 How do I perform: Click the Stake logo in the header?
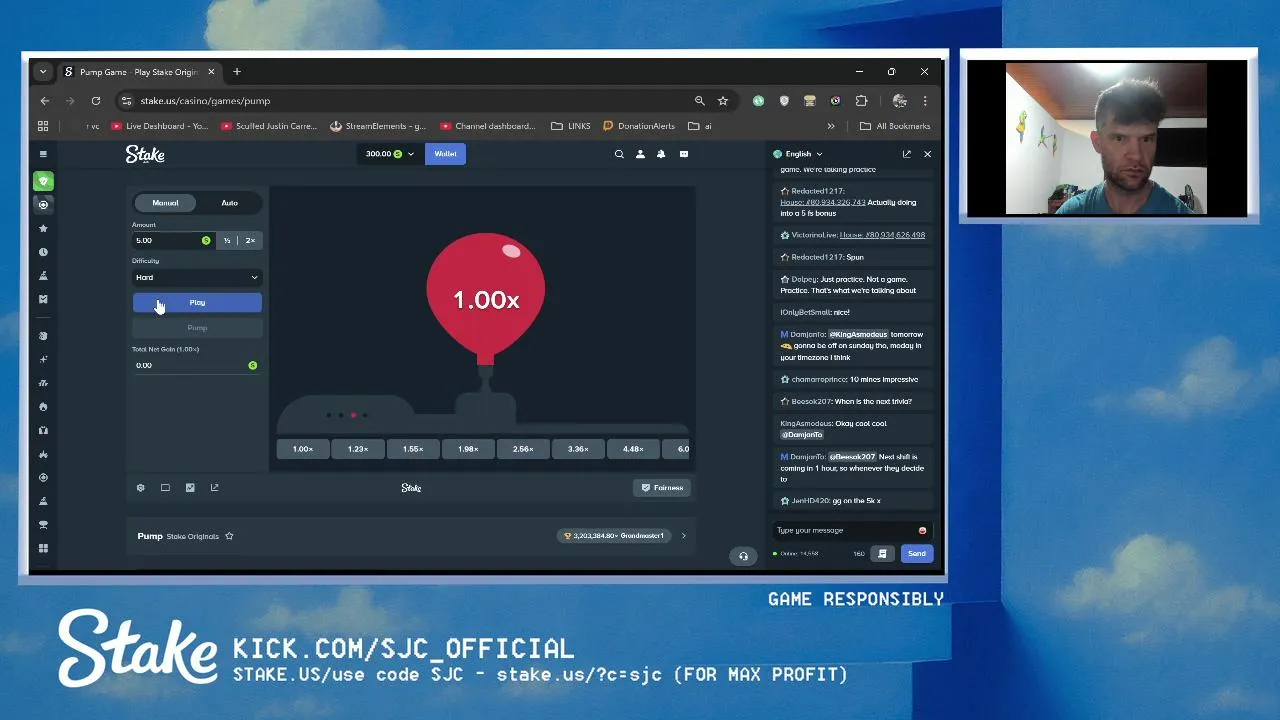(145, 154)
